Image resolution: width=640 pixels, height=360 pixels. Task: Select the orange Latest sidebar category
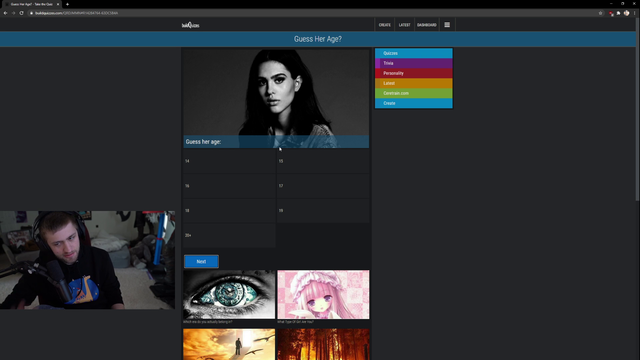coord(413,83)
